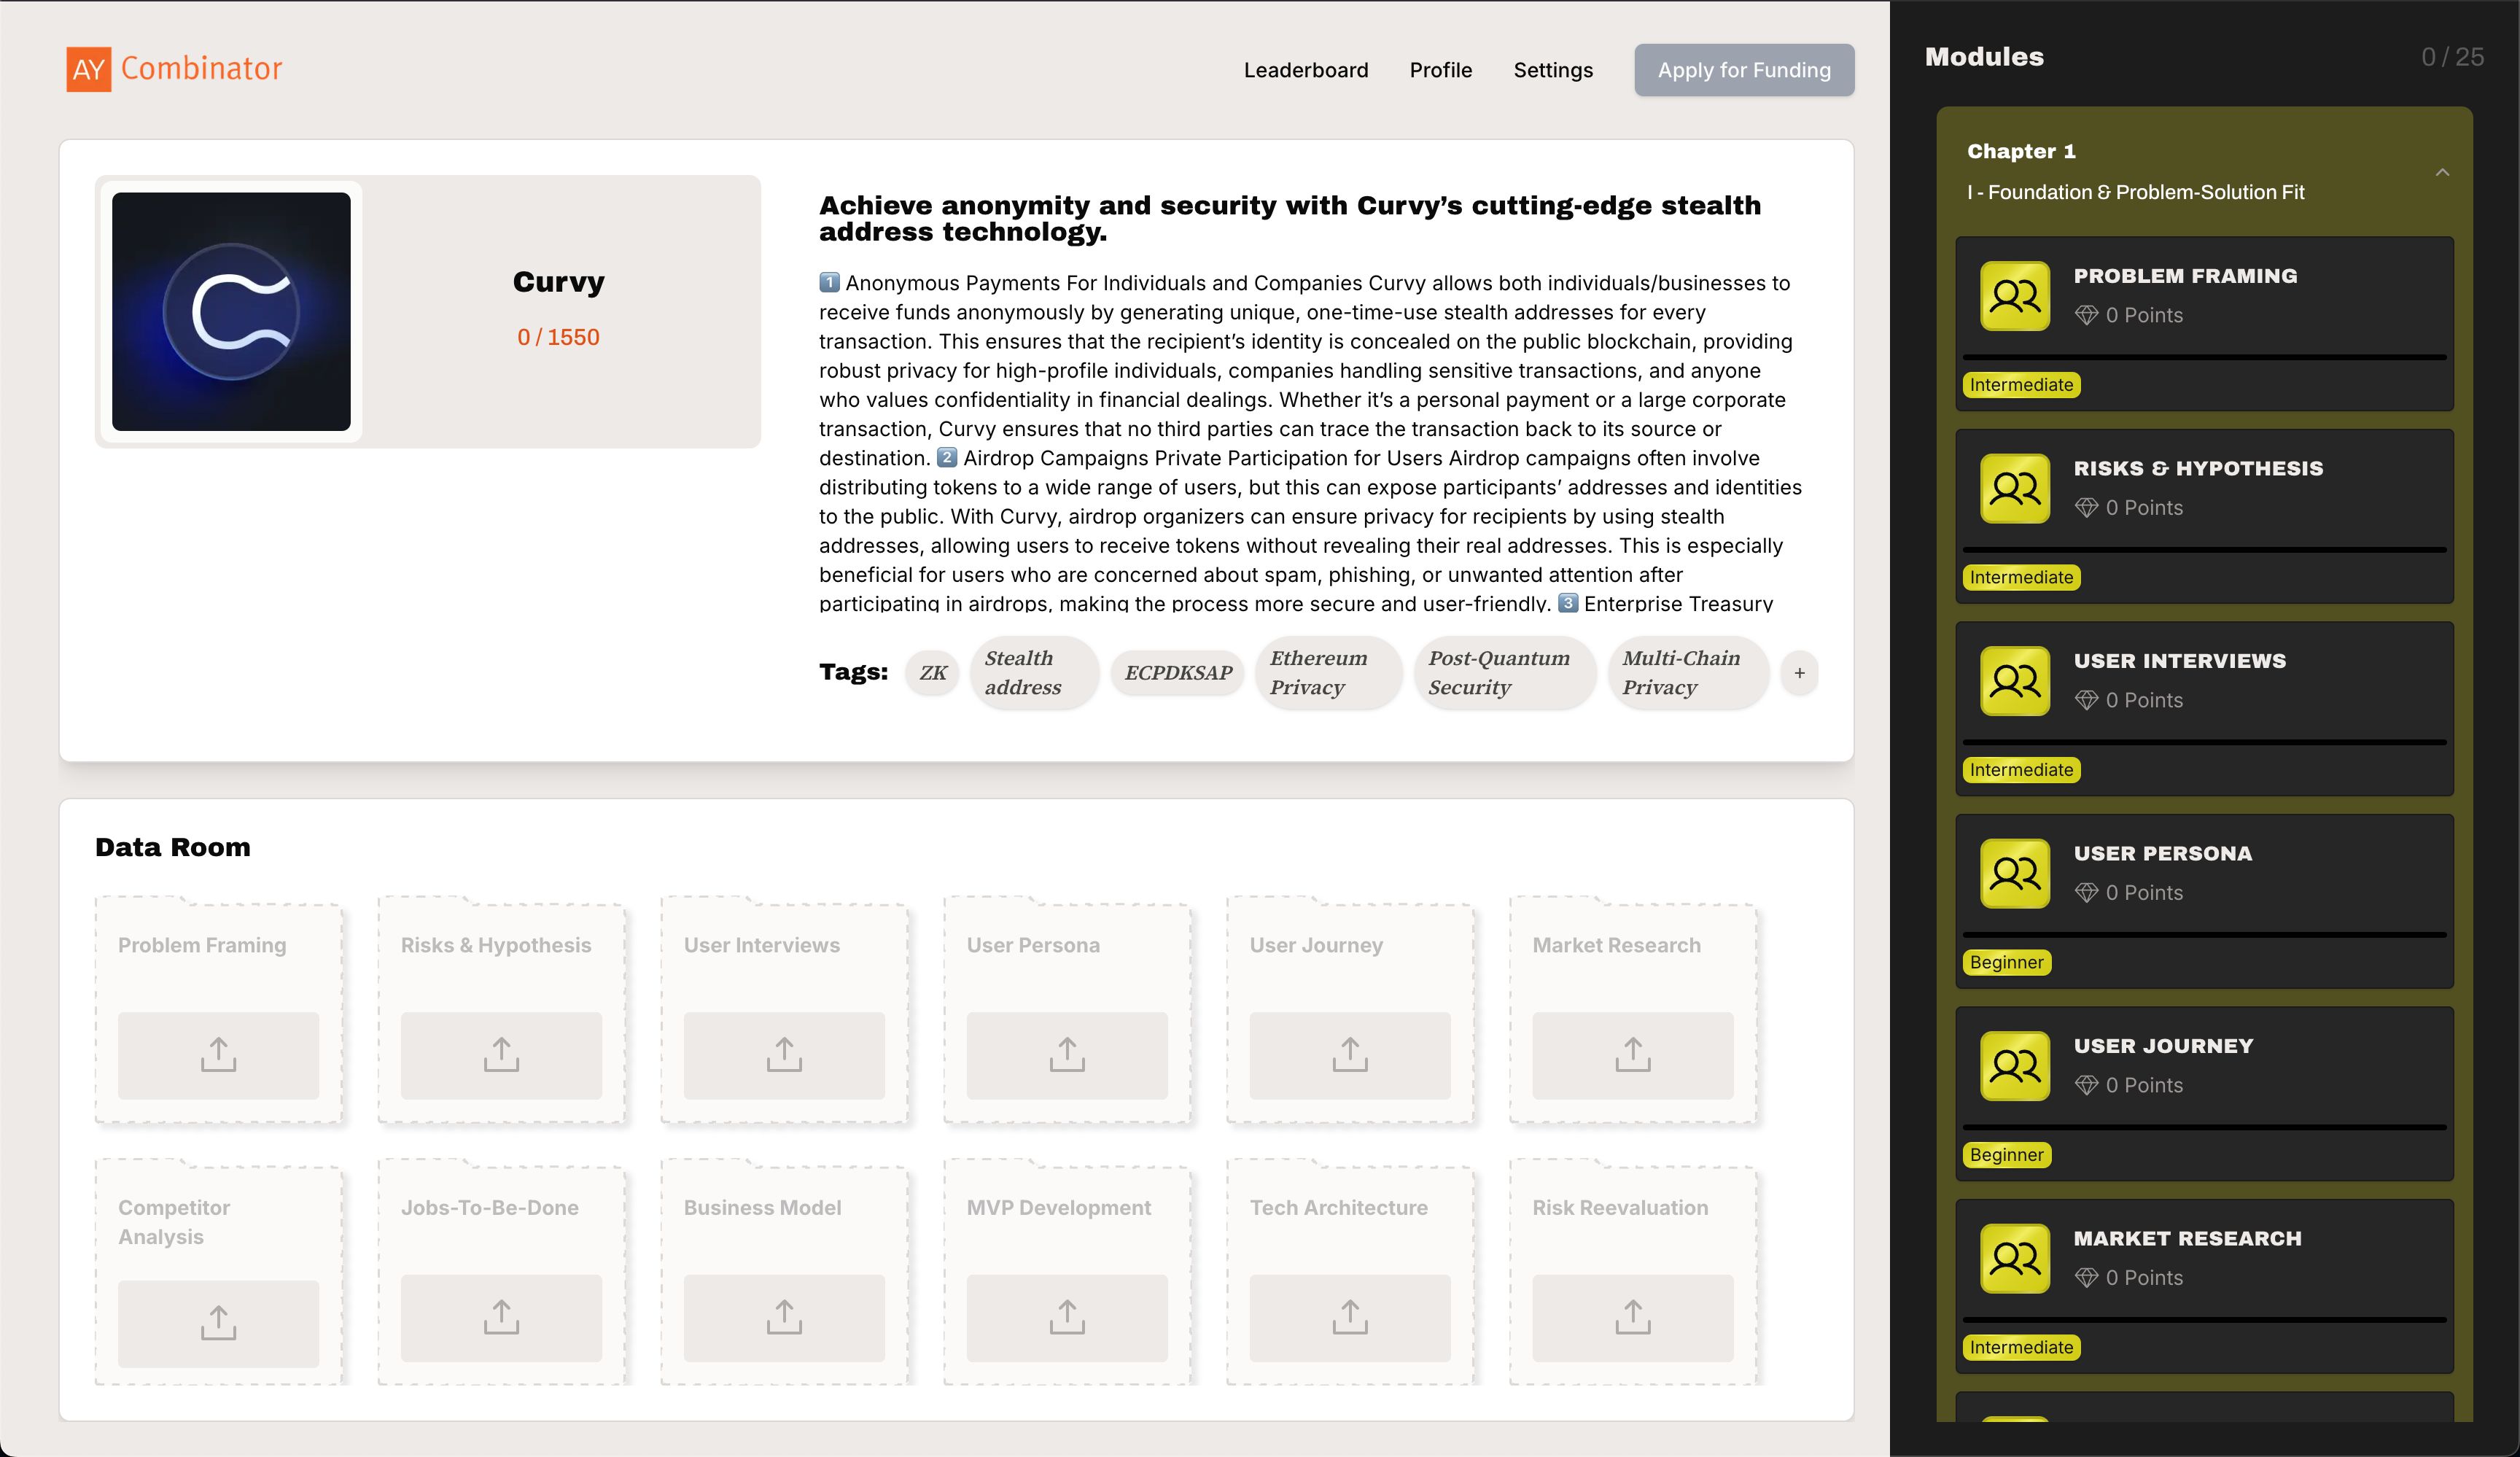The image size is (2520, 1457).
Task: Click the User Journey module icon
Action: [x=2015, y=1066]
